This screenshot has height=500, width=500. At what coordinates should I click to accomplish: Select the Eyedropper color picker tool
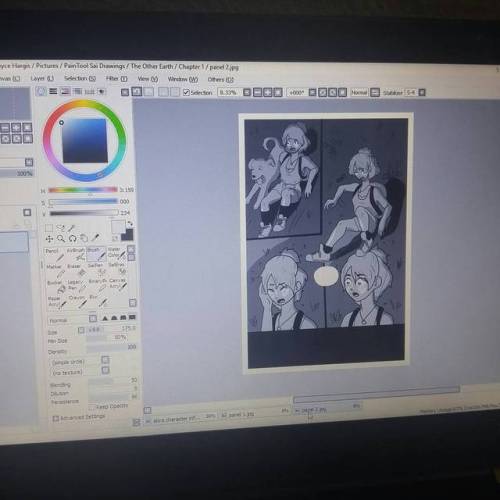(95, 238)
